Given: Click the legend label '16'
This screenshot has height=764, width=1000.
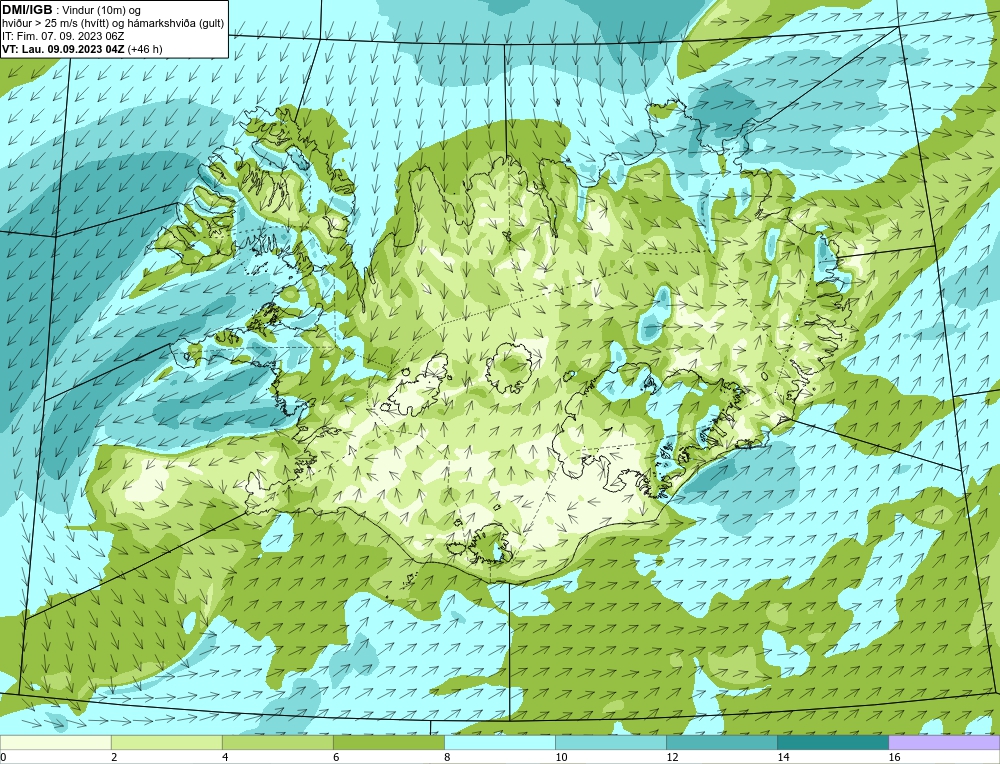Looking at the screenshot, I should point(894,757).
